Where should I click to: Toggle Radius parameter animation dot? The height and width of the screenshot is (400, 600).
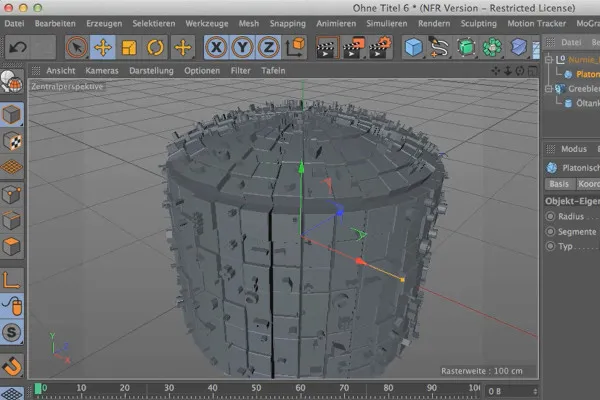click(x=550, y=215)
